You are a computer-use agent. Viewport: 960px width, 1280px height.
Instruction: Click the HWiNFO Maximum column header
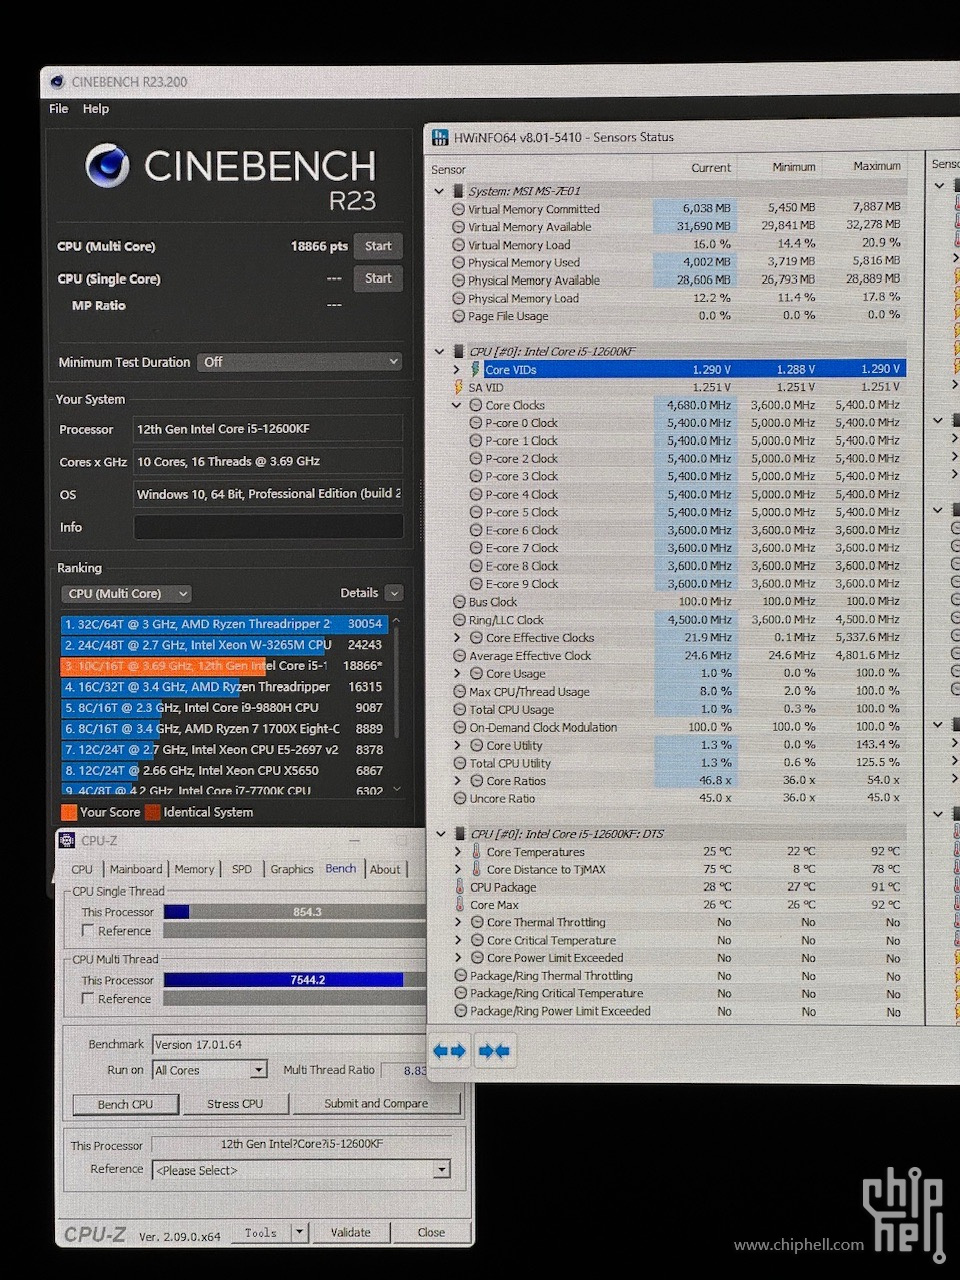click(x=877, y=166)
